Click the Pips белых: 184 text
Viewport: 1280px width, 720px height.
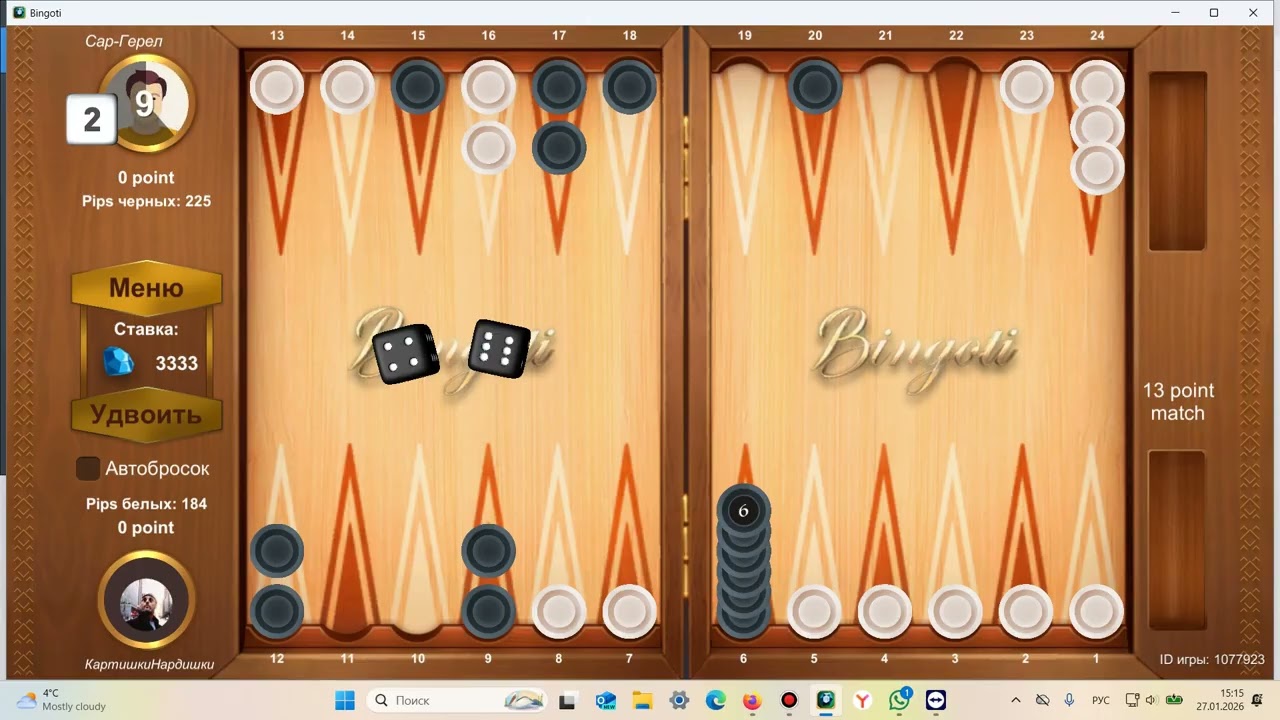point(146,504)
